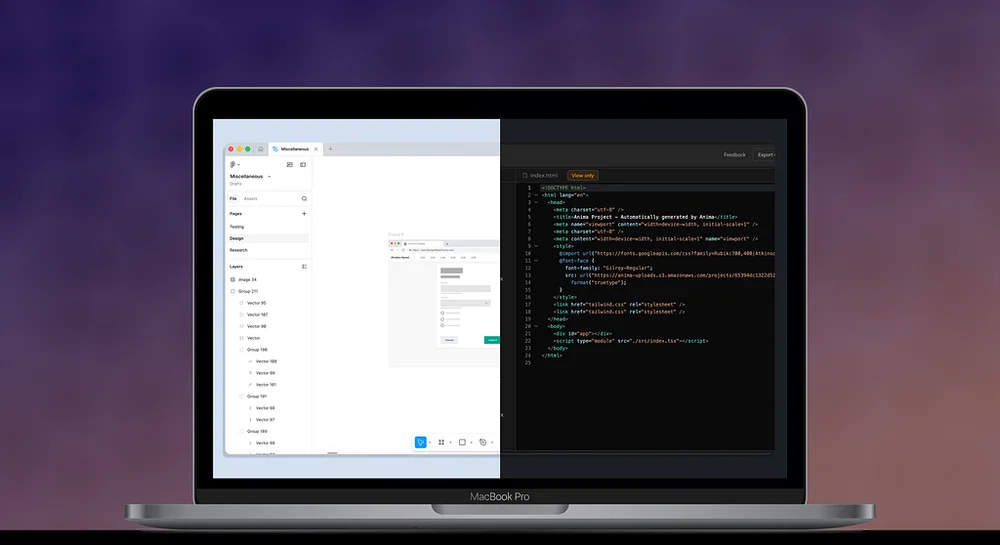Open the Figma main menu logo
This screenshot has width=1000, height=545.
233,164
